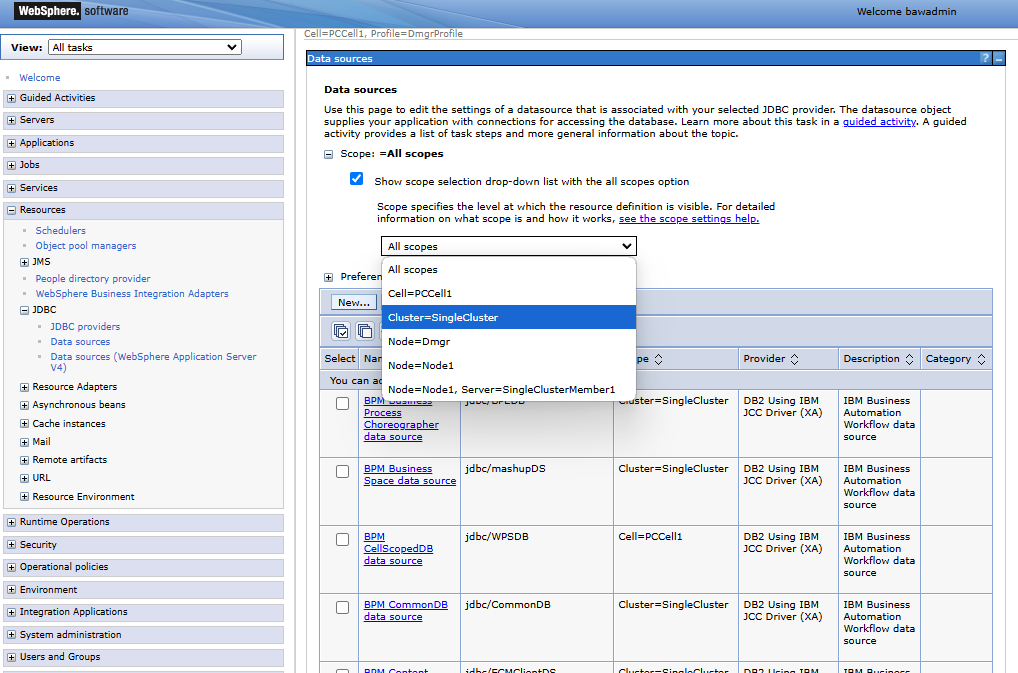Open the help question mark icon
Screen dimensions: 1018x673
(985, 58)
